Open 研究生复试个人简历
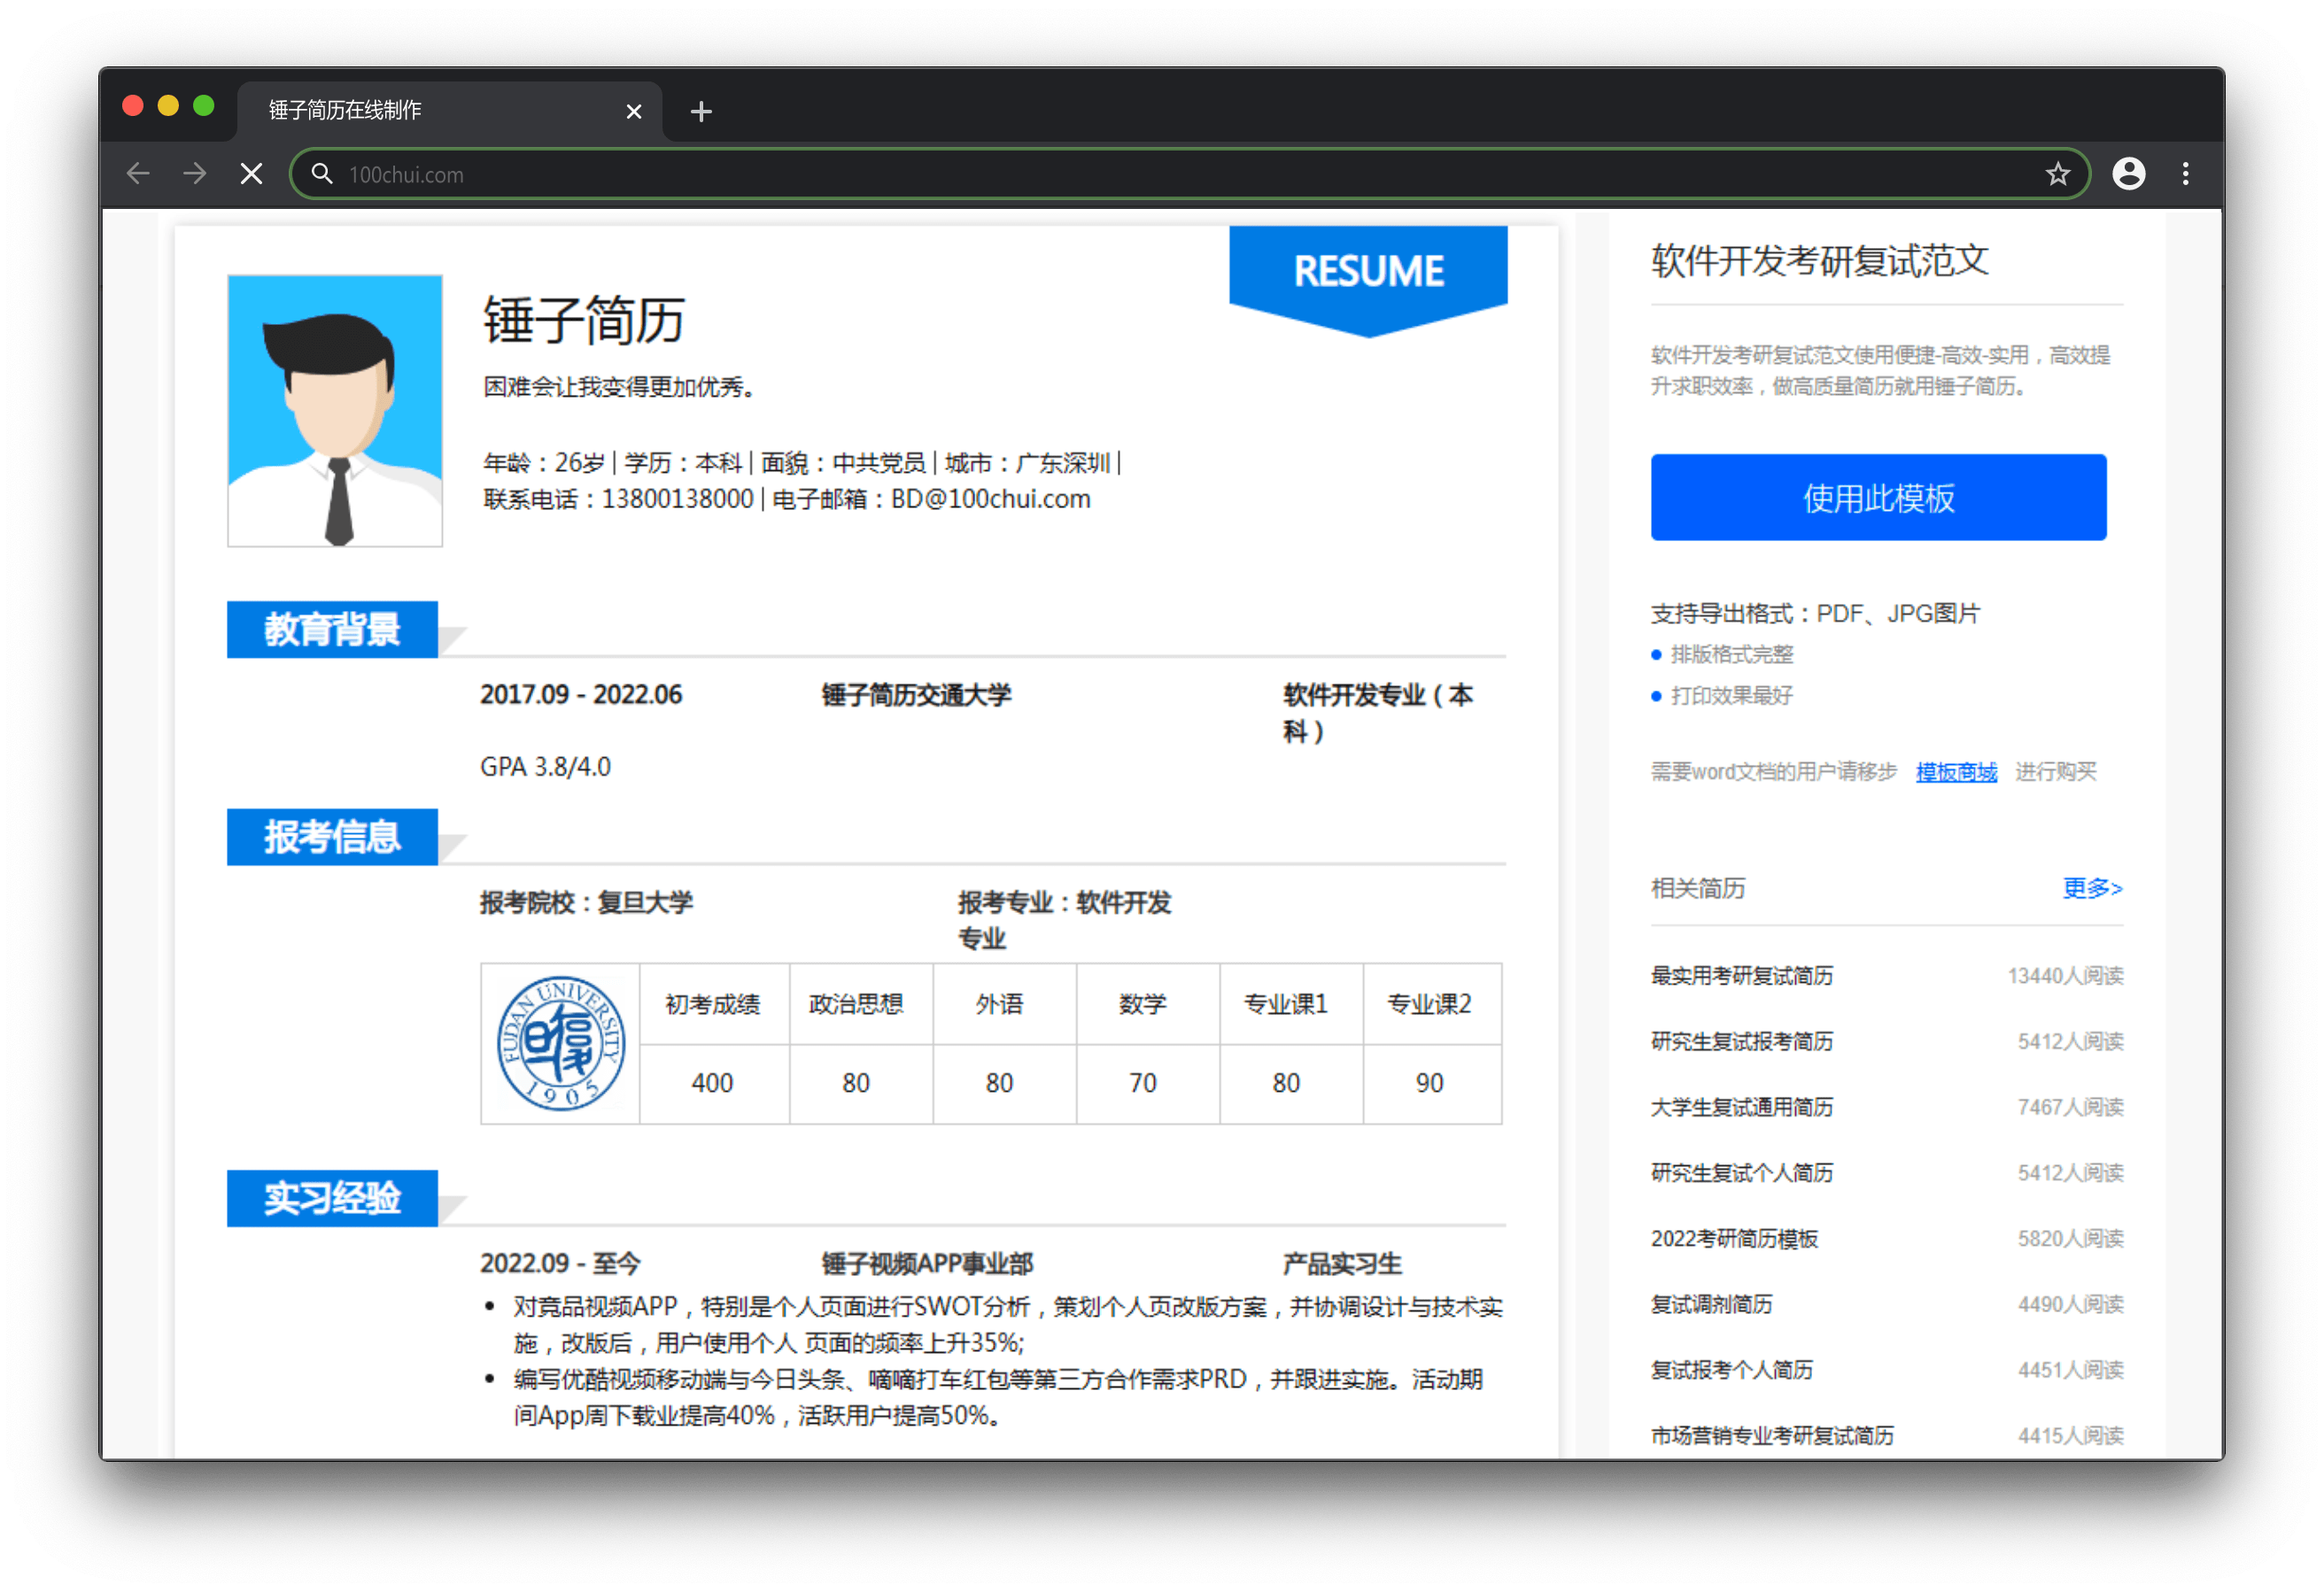Screen dimensions: 2324x1592 [1741, 1173]
